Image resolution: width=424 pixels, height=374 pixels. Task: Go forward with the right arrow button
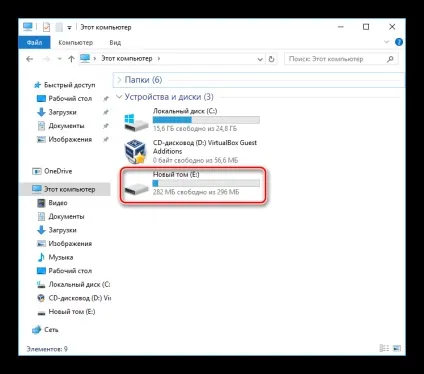click(46, 59)
